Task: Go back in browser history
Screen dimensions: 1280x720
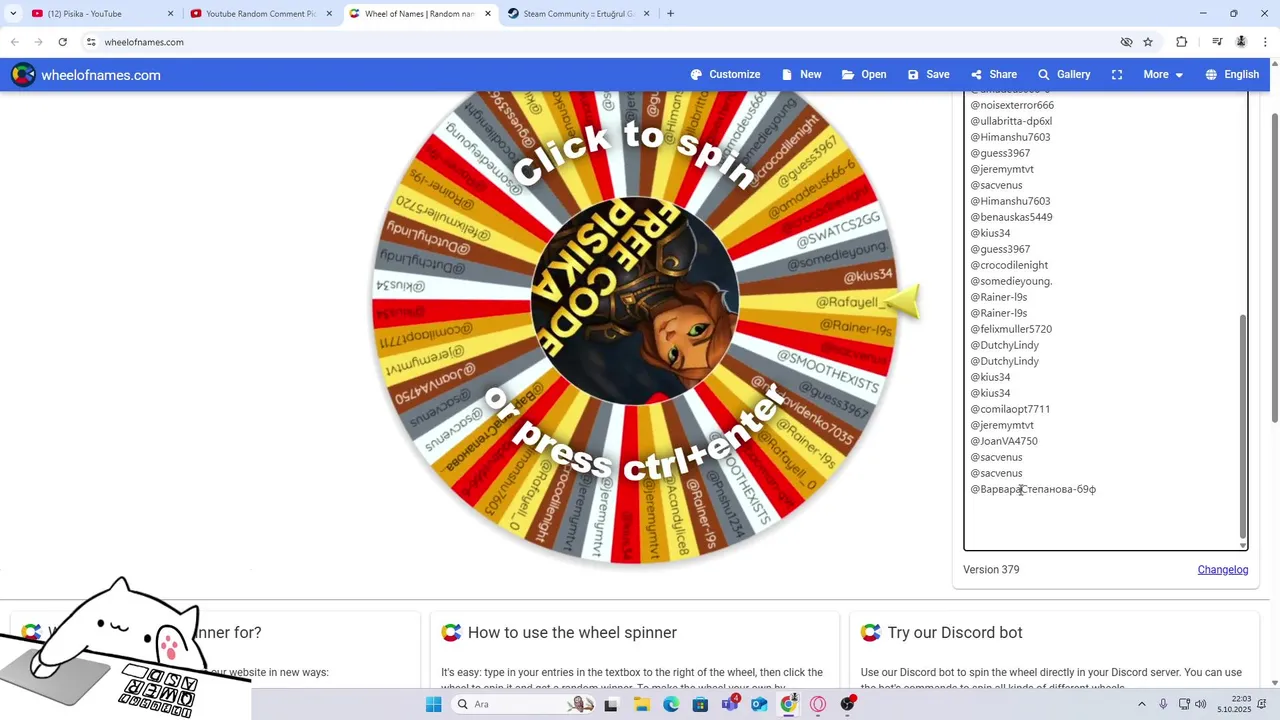Action: [14, 42]
